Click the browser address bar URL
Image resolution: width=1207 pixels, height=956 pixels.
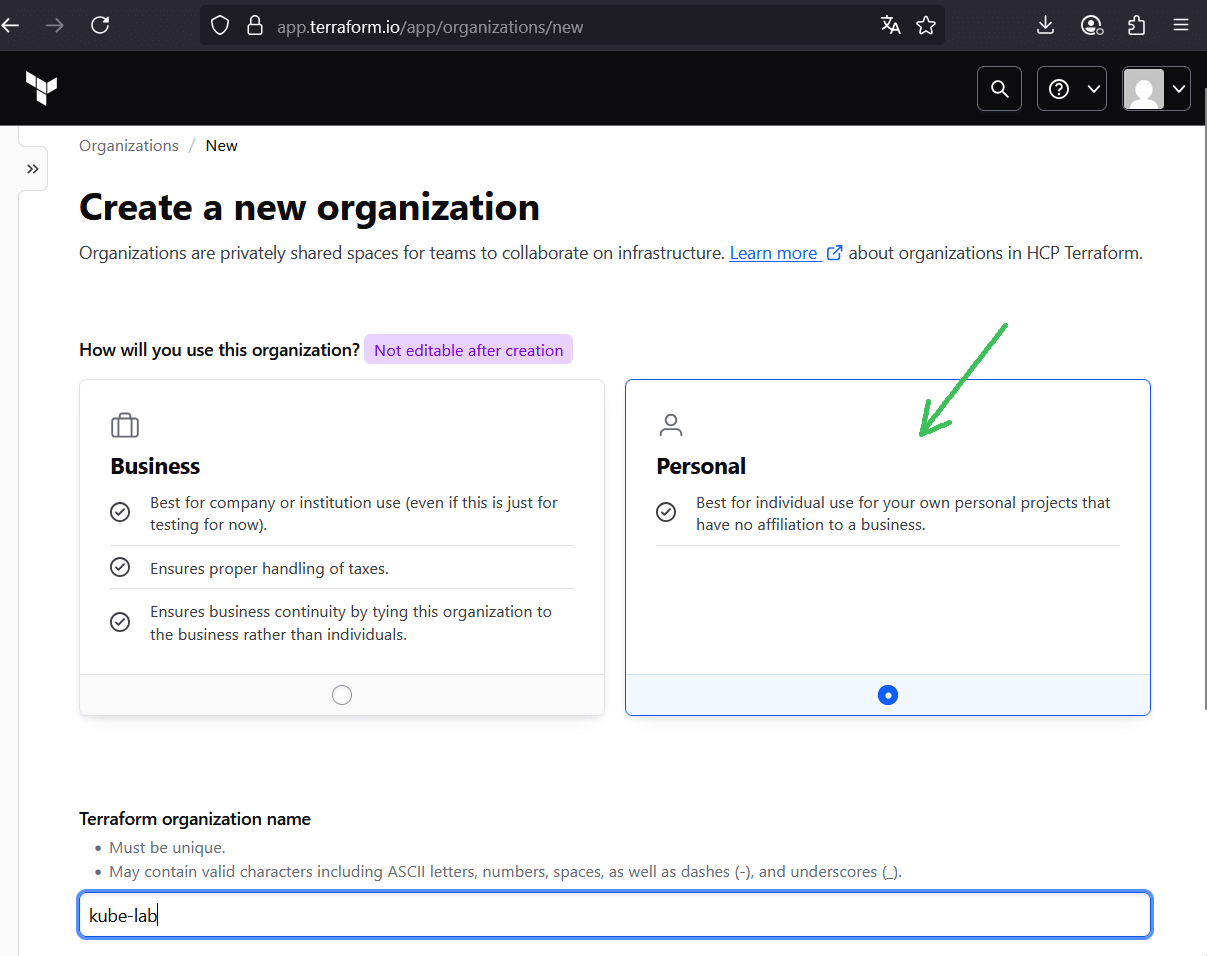pos(430,27)
